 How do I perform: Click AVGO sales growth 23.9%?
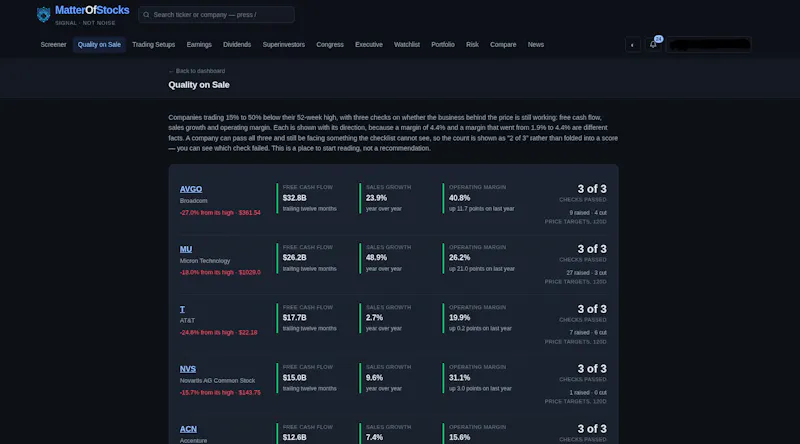coord(376,198)
